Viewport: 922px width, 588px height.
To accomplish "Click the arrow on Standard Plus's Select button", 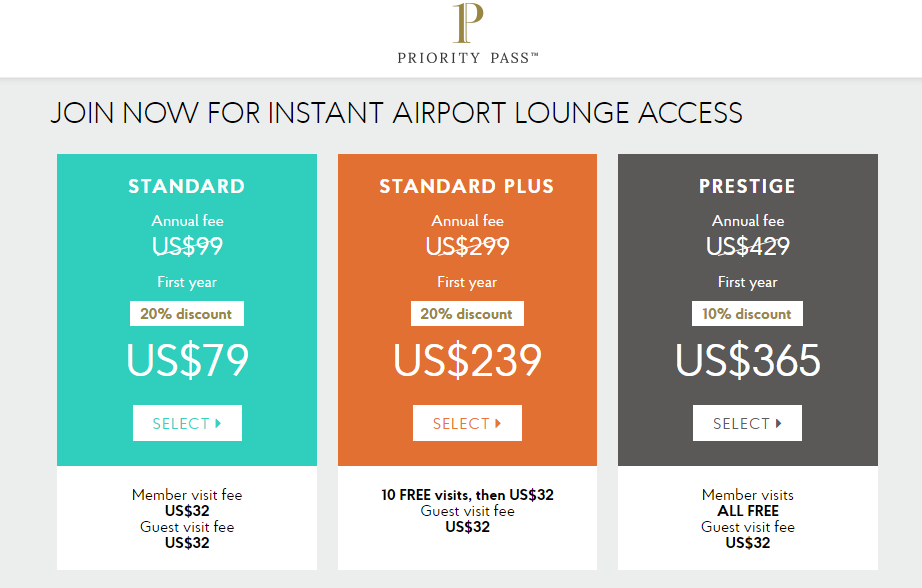I will (498, 423).
